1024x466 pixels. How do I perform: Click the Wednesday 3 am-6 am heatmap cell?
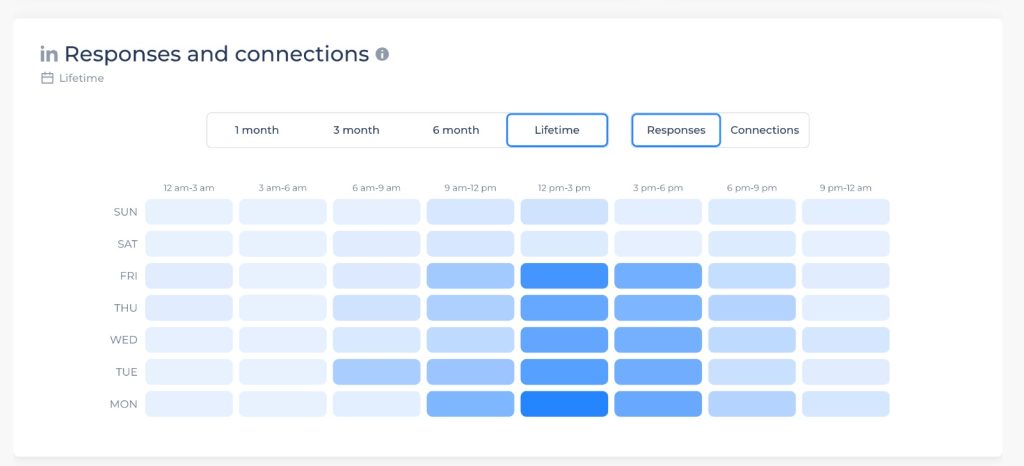283,339
